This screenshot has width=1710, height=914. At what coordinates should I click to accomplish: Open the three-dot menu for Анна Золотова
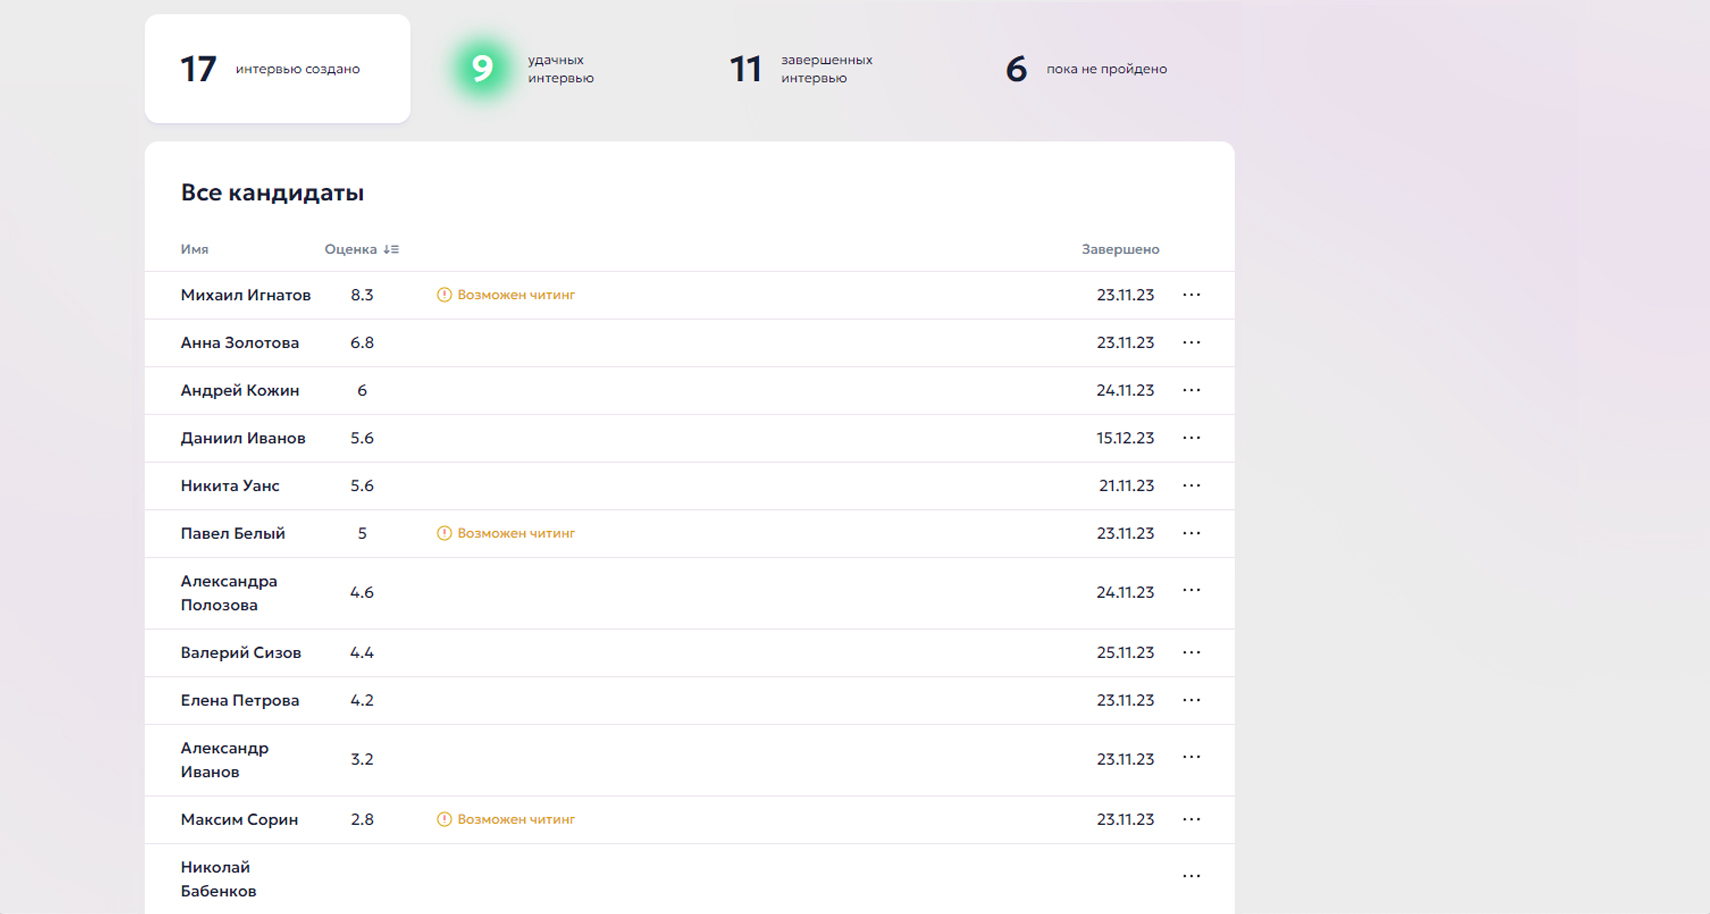tap(1191, 343)
